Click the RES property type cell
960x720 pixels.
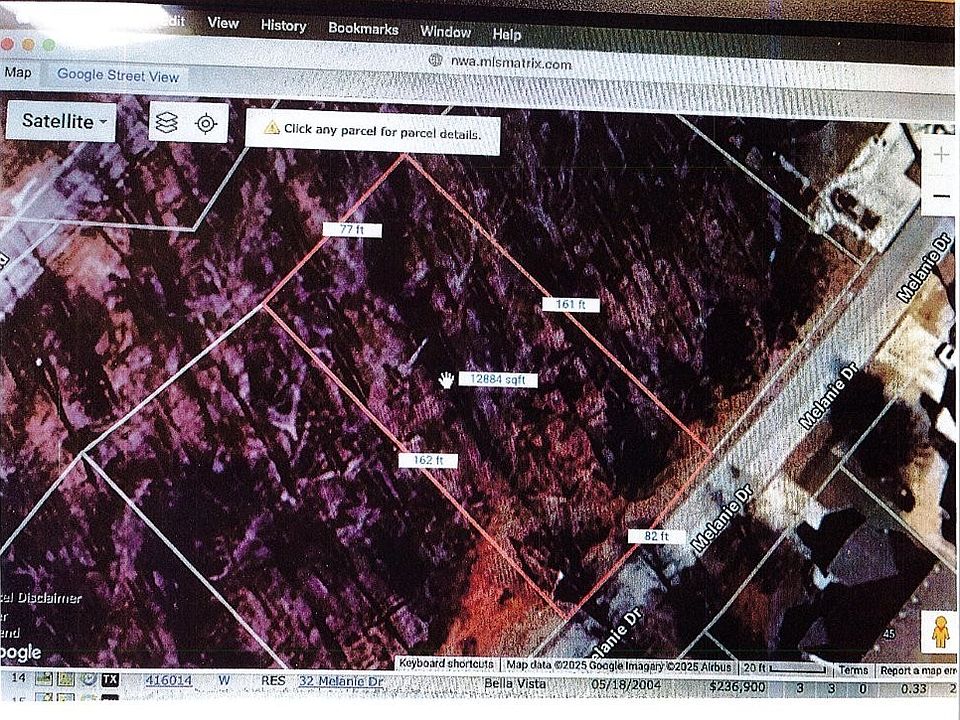(x=273, y=681)
